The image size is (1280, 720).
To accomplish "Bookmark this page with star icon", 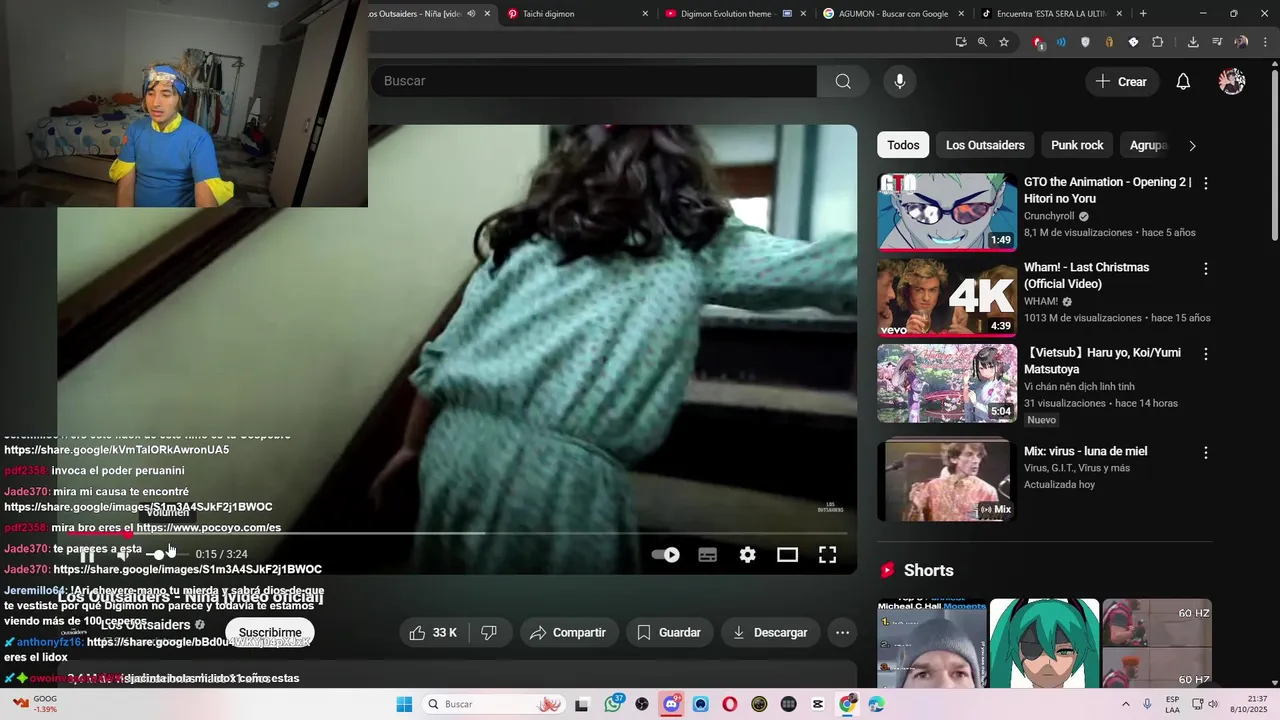I will click(x=1004, y=42).
